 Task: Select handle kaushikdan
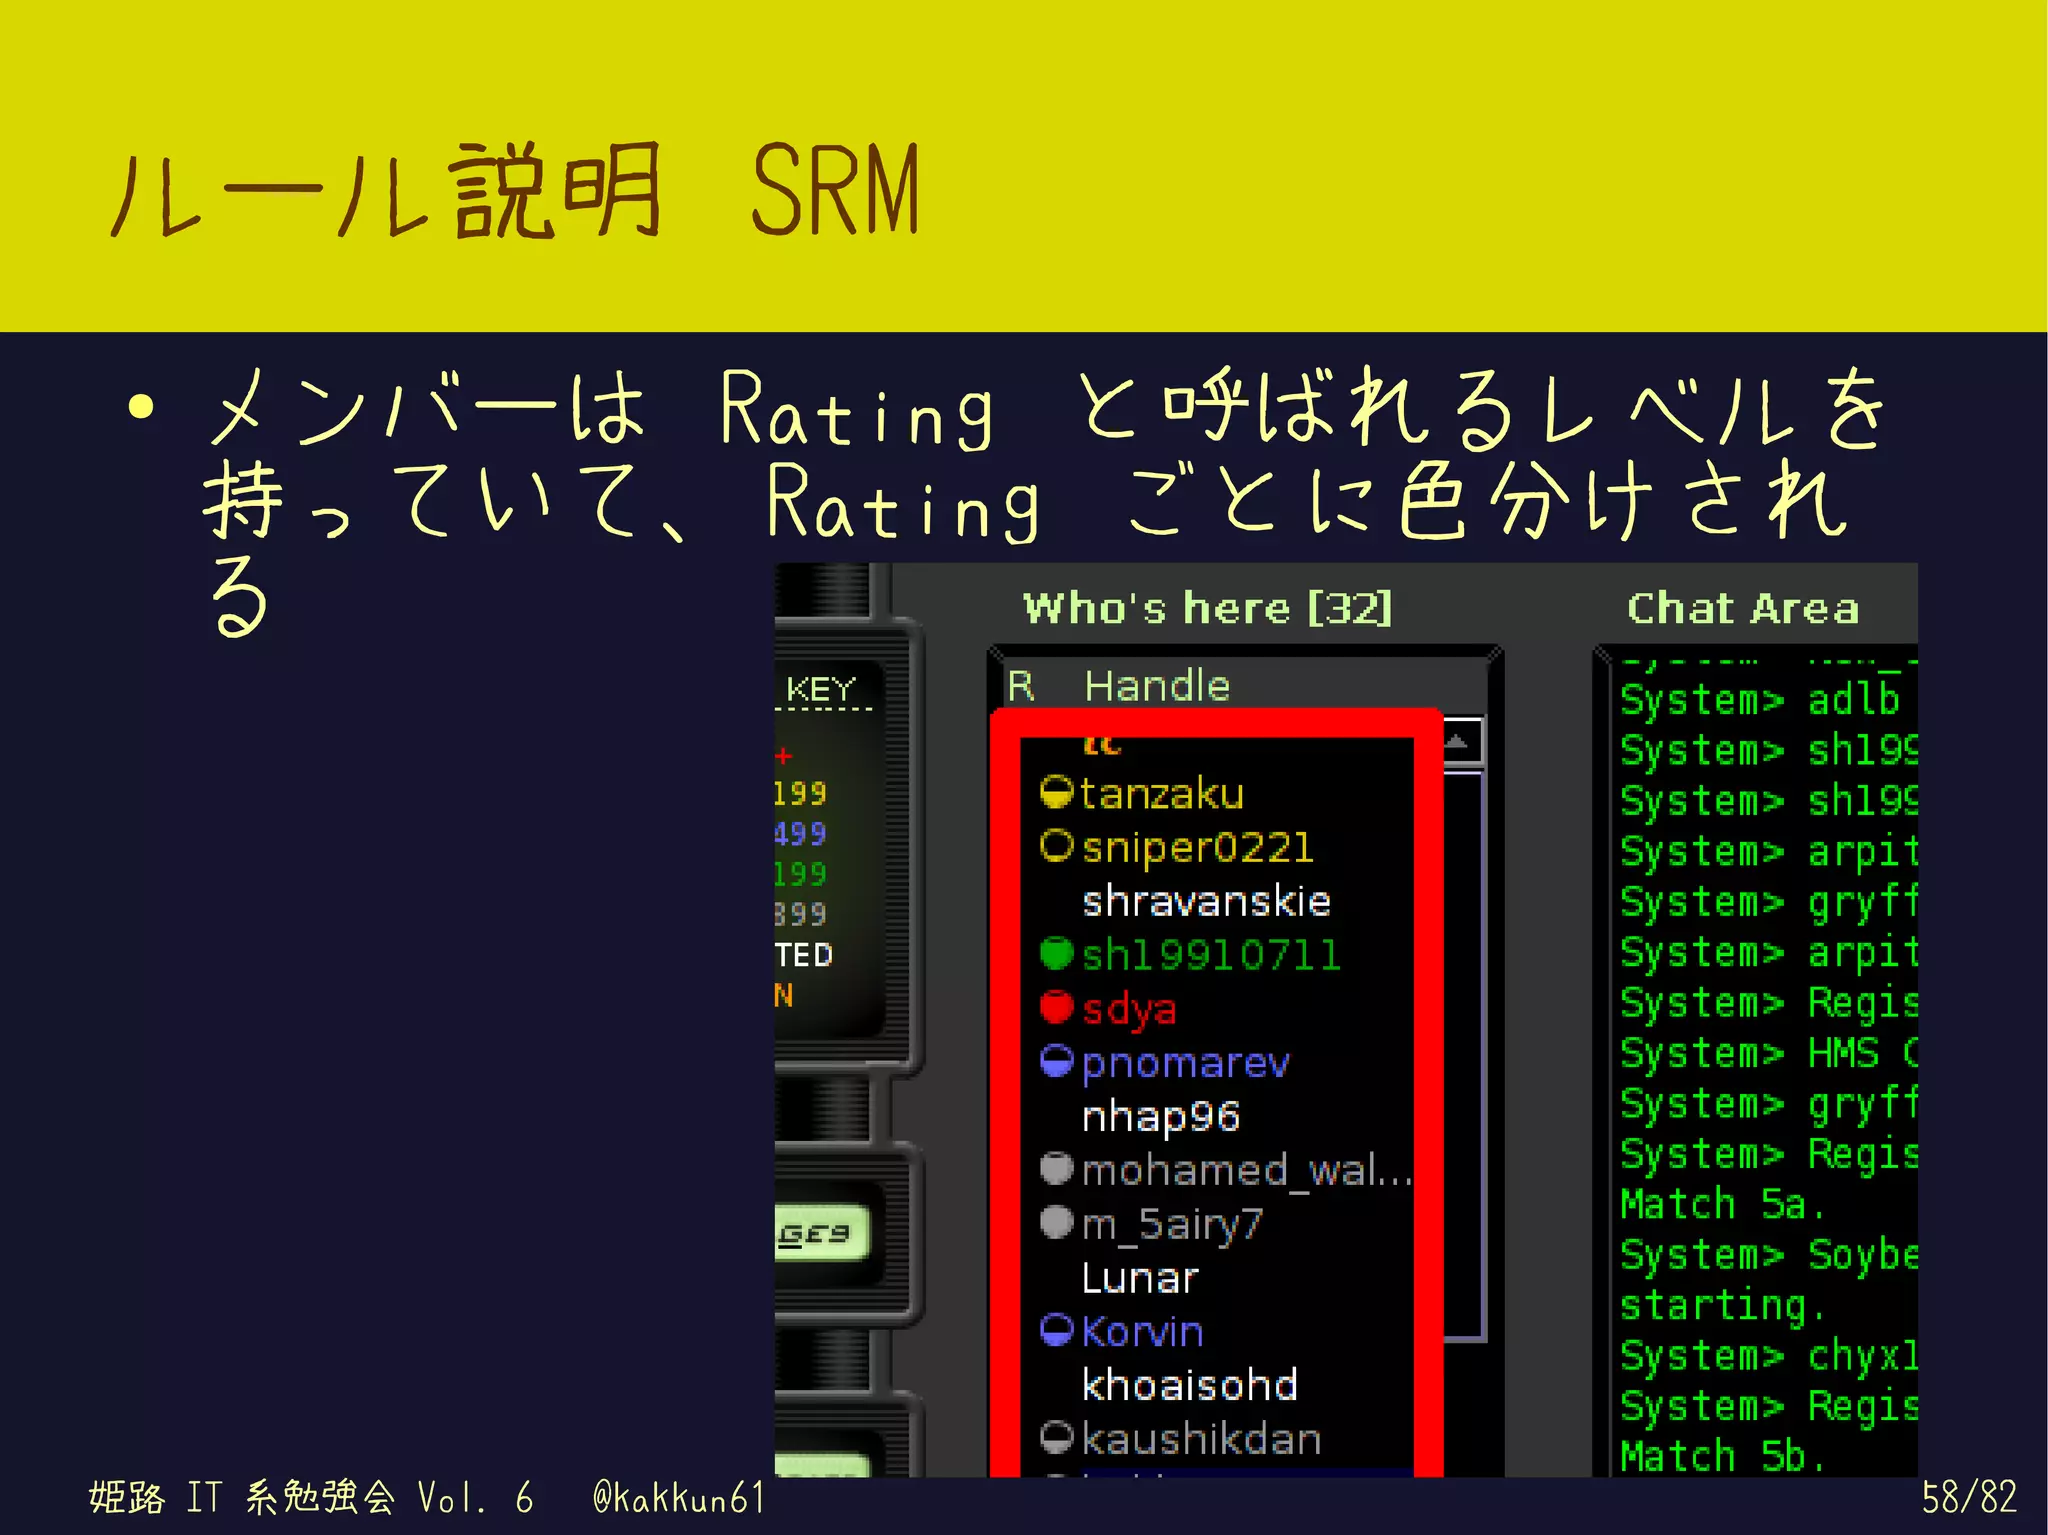pyautogui.click(x=1202, y=1439)
